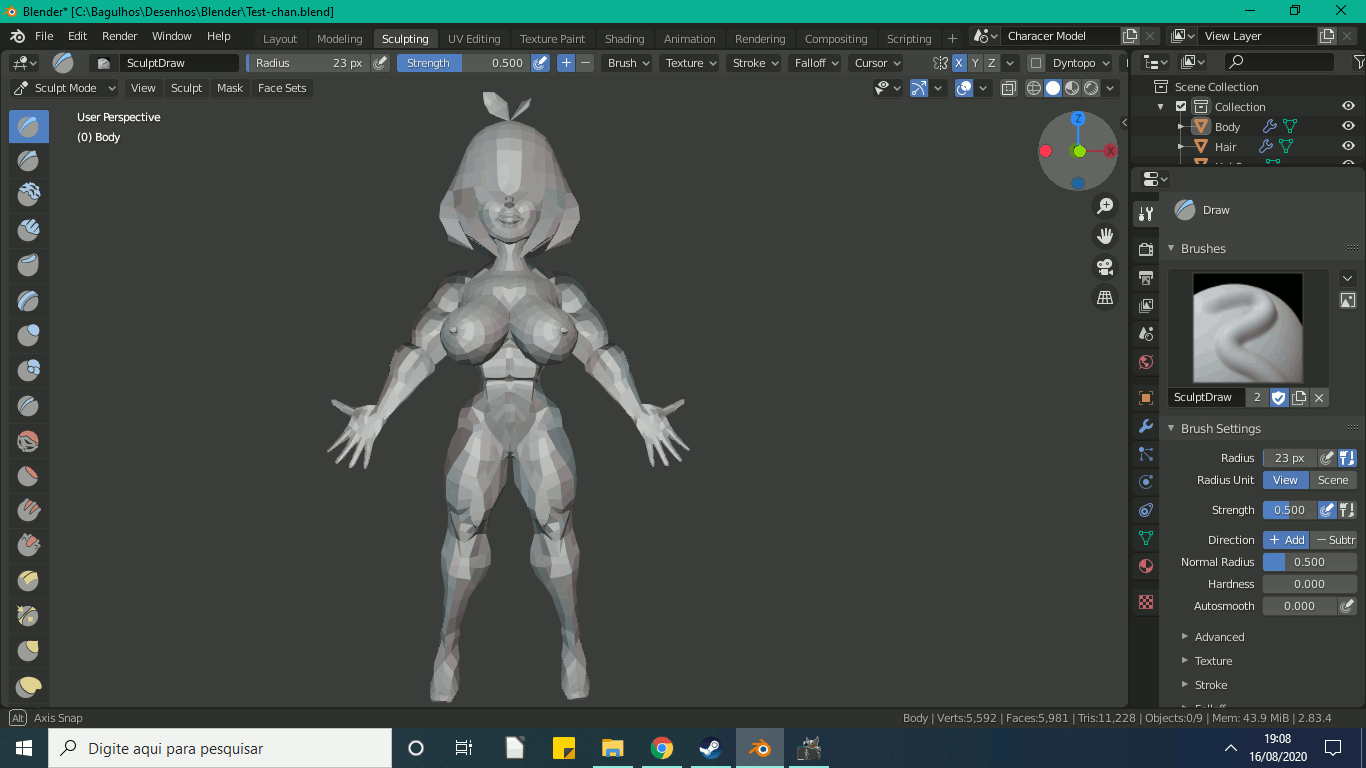Screen dimensions: 1366x768
Task: Hide the Body object using its eye icon
Action: 1348,127
